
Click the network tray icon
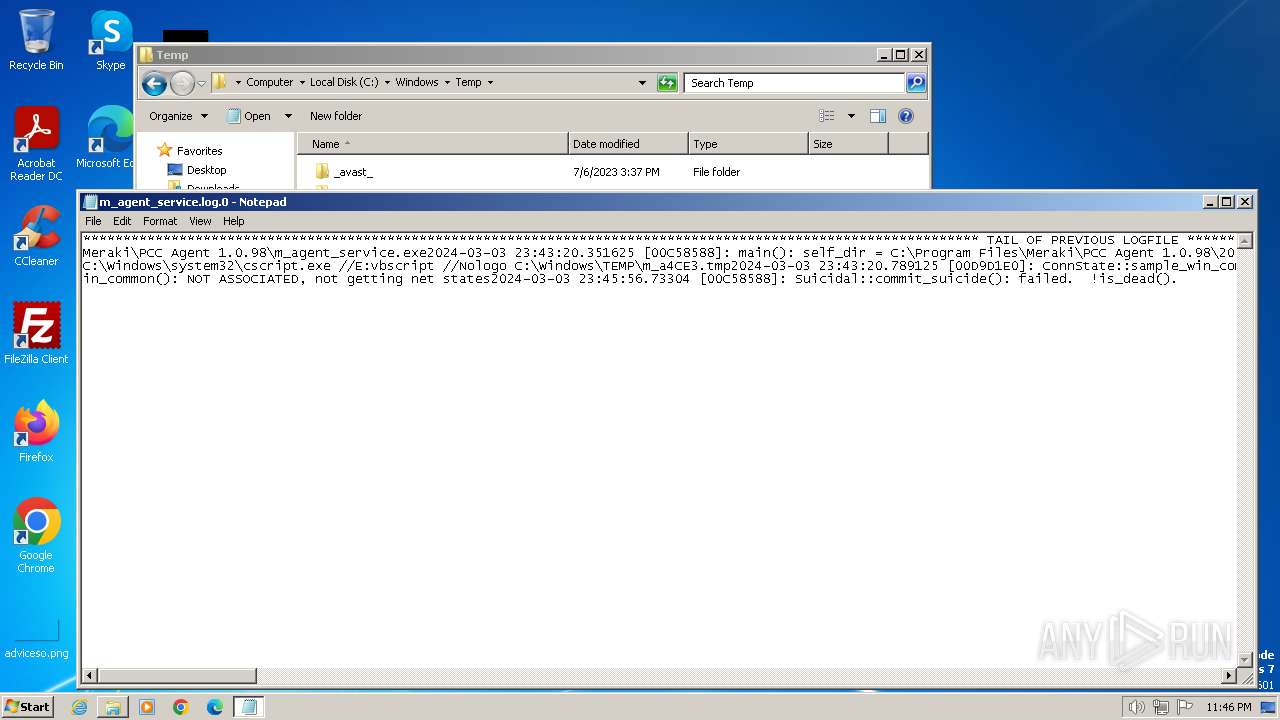click(1160, 707)
